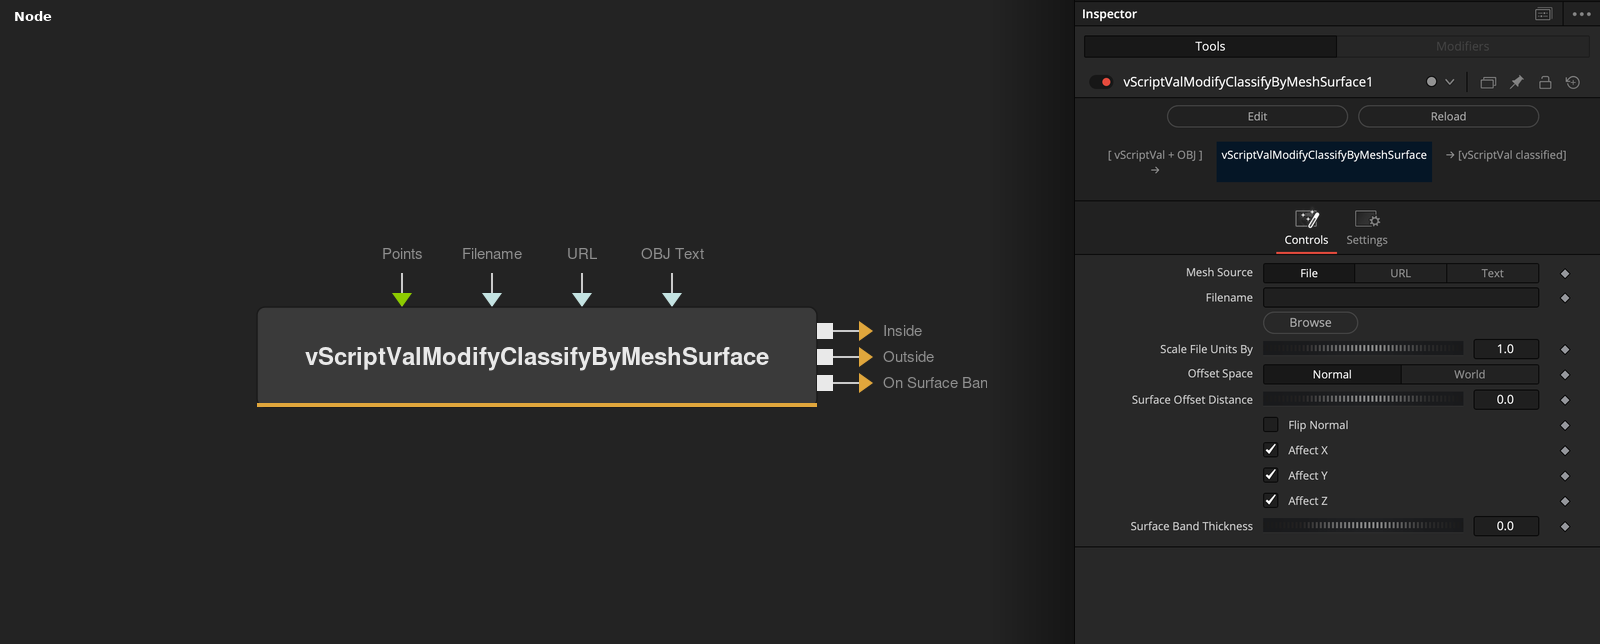Click the Offset Space keyframe diamond

point(1565,374)
